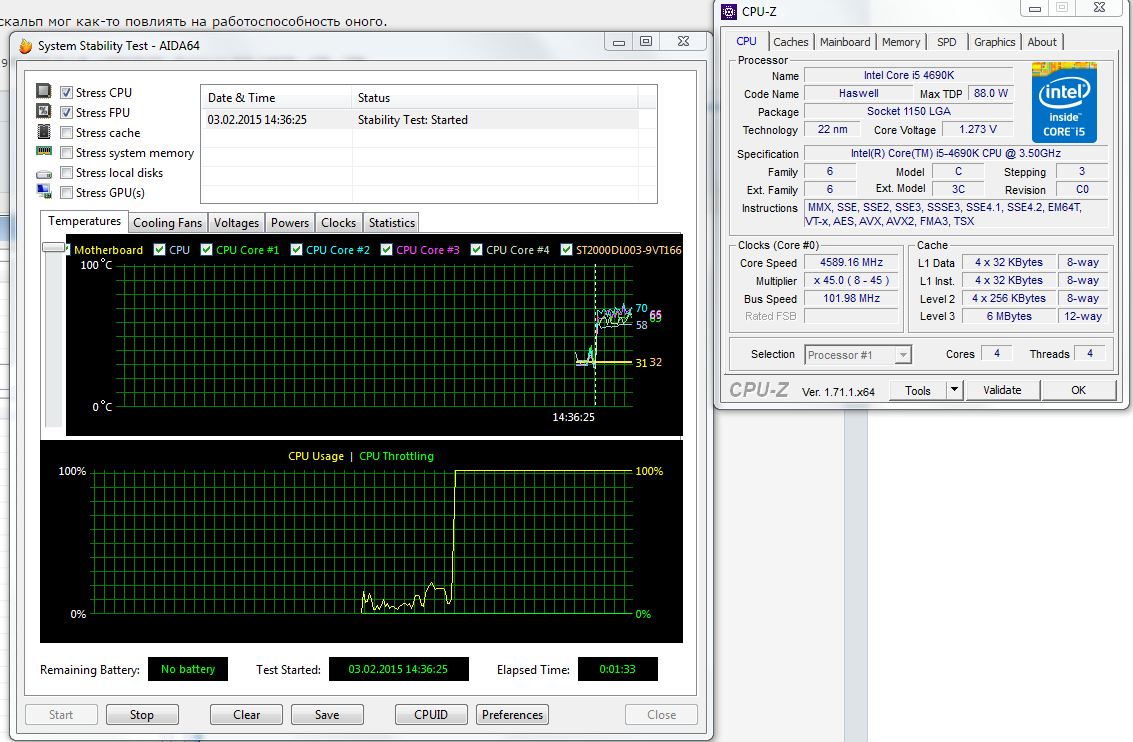Enable Stress system memory checkbox
1133x742 pixels.
point(66,153)
